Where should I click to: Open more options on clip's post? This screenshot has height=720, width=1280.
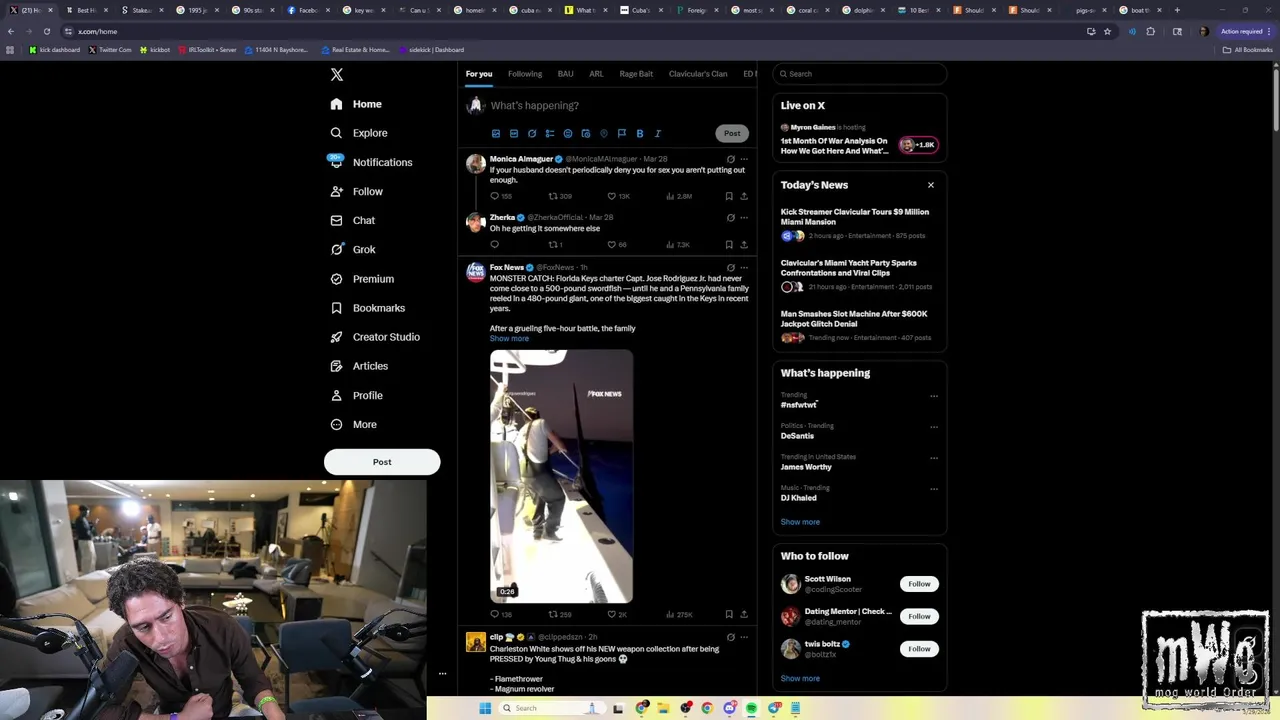coord(744,637)
